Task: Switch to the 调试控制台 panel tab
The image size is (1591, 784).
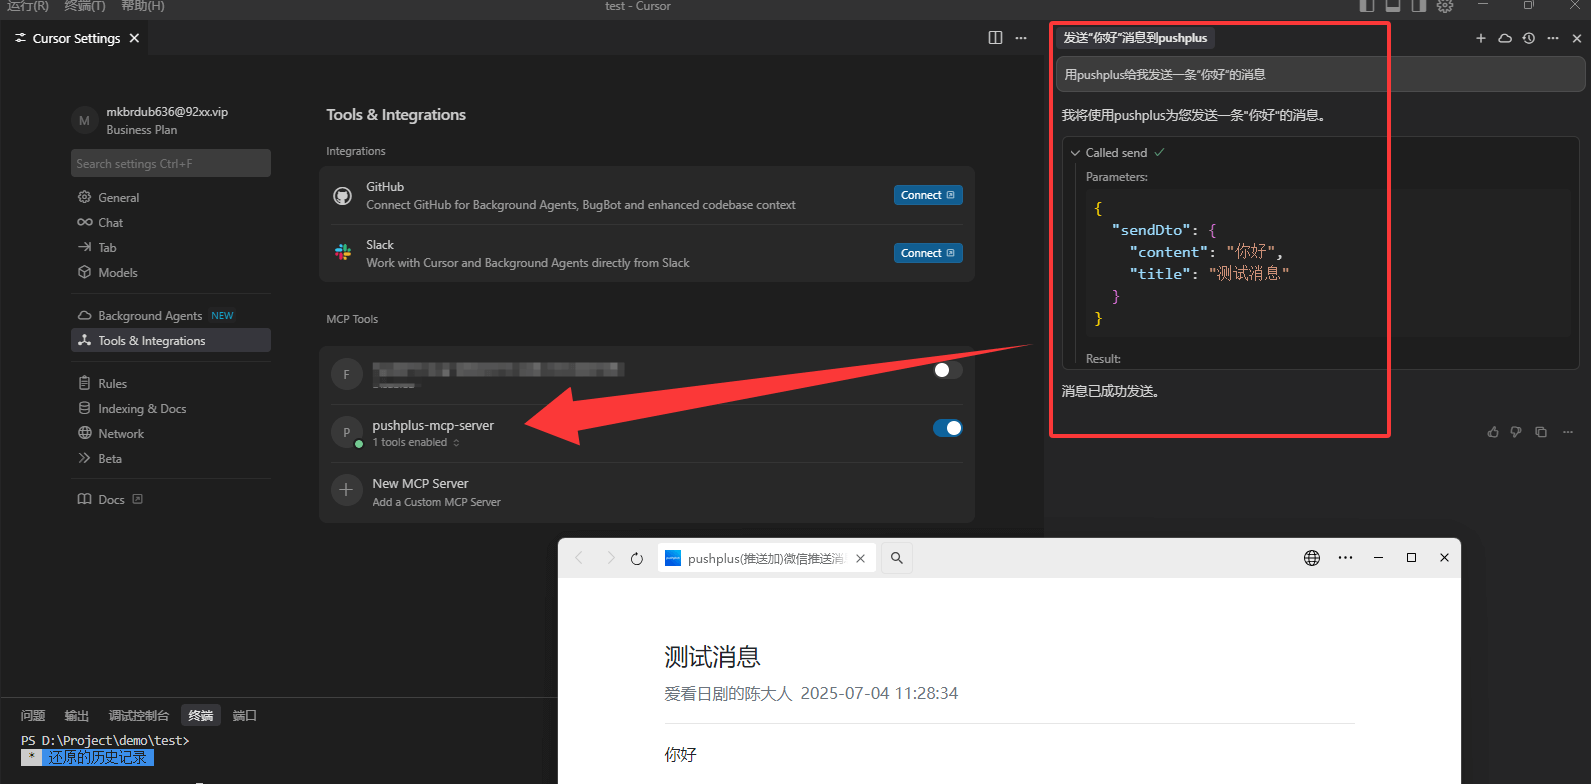Action: click(139, 715)
